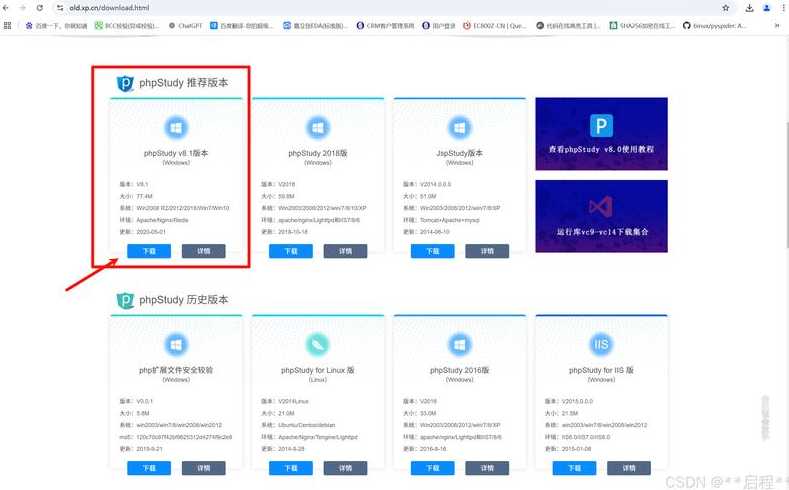The height and width of the screenshot is (490, 789).
Task: Show more bookmarks via the overflow chevron
Action: pos(777,25)
